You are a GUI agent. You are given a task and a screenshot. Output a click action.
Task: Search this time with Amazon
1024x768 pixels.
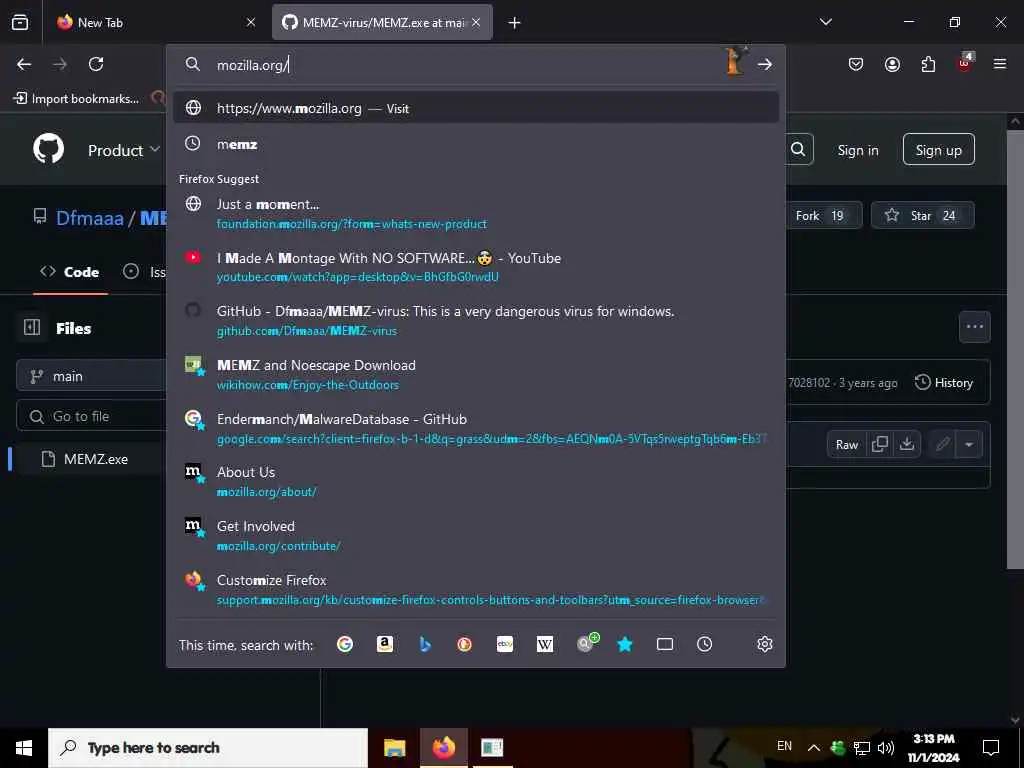385,644
